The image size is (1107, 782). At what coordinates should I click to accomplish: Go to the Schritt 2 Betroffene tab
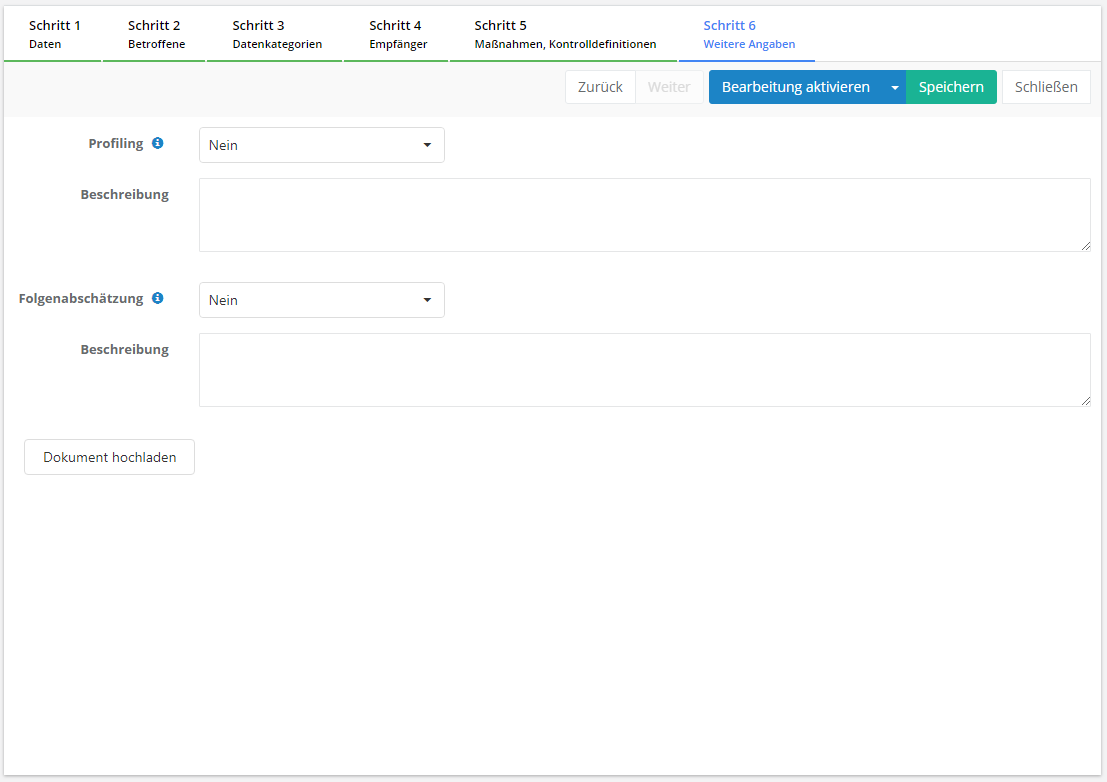coord(155,34)
